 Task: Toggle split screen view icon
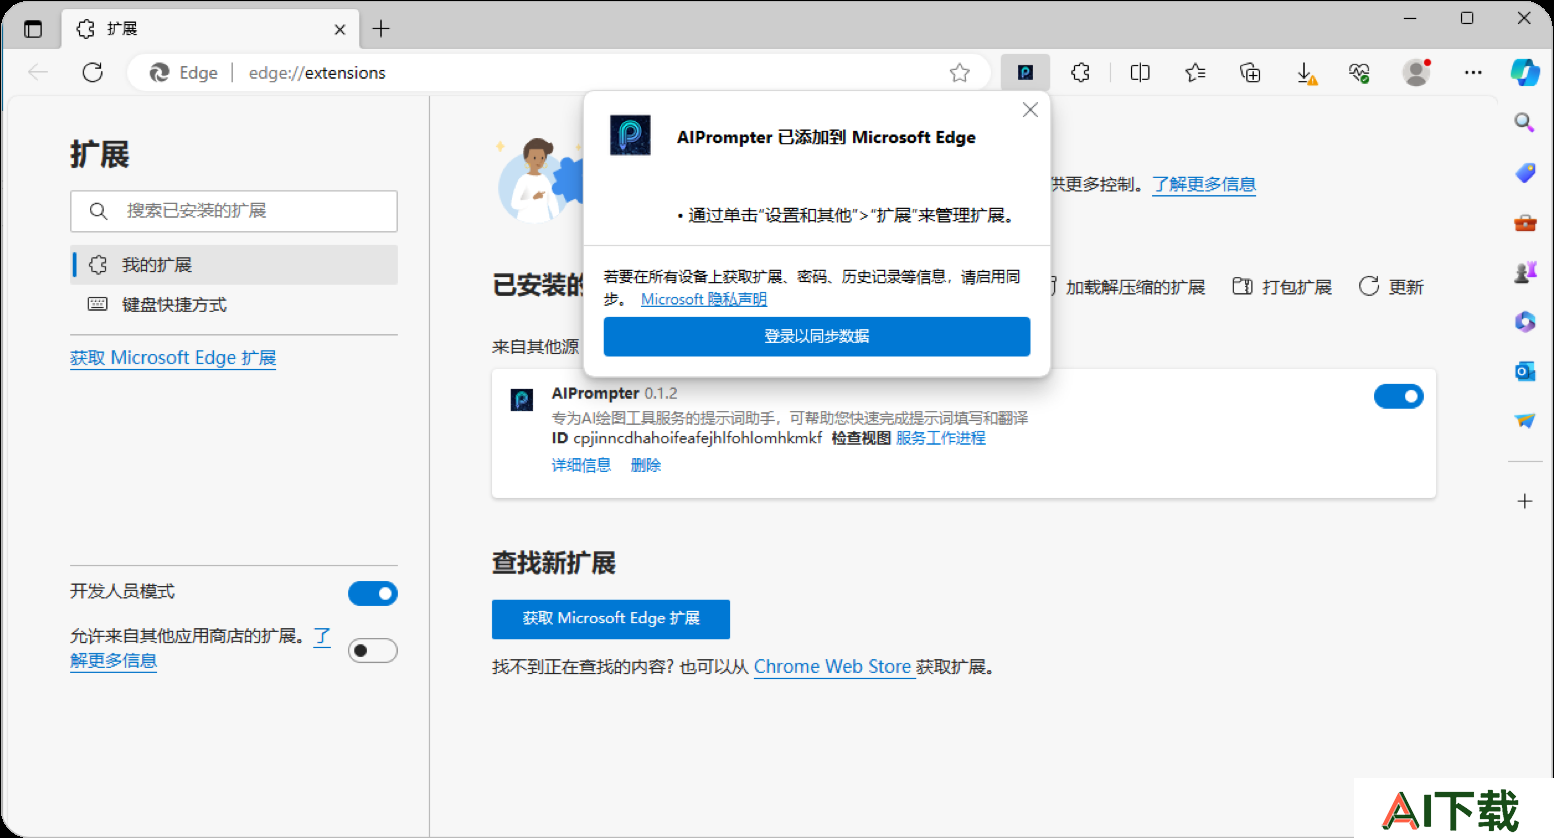point(1140,72)
